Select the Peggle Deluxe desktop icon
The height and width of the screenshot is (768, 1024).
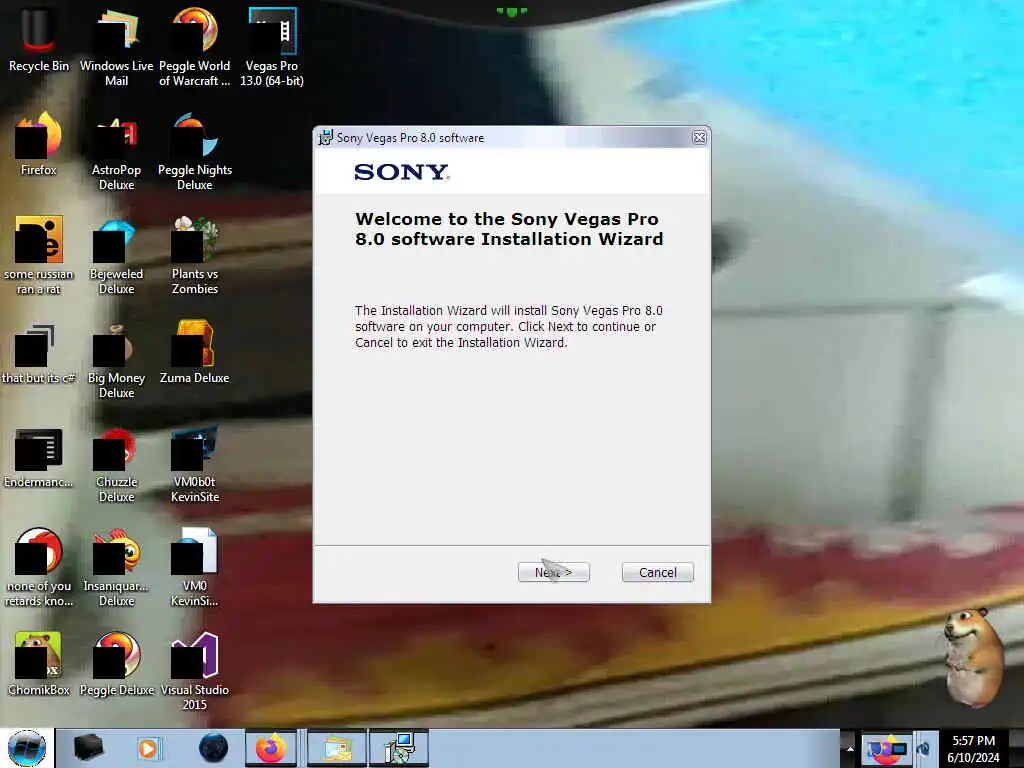[x=116, y=664]
